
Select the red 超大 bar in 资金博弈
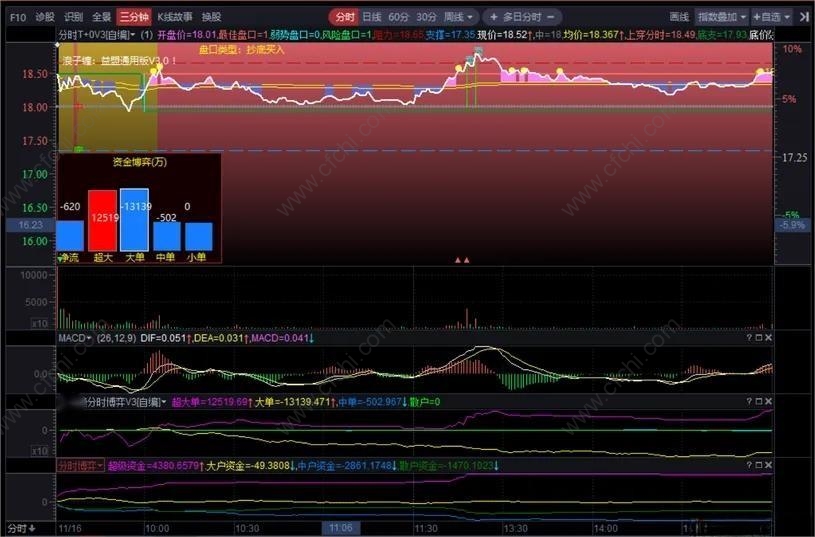(x=102, y=220)
